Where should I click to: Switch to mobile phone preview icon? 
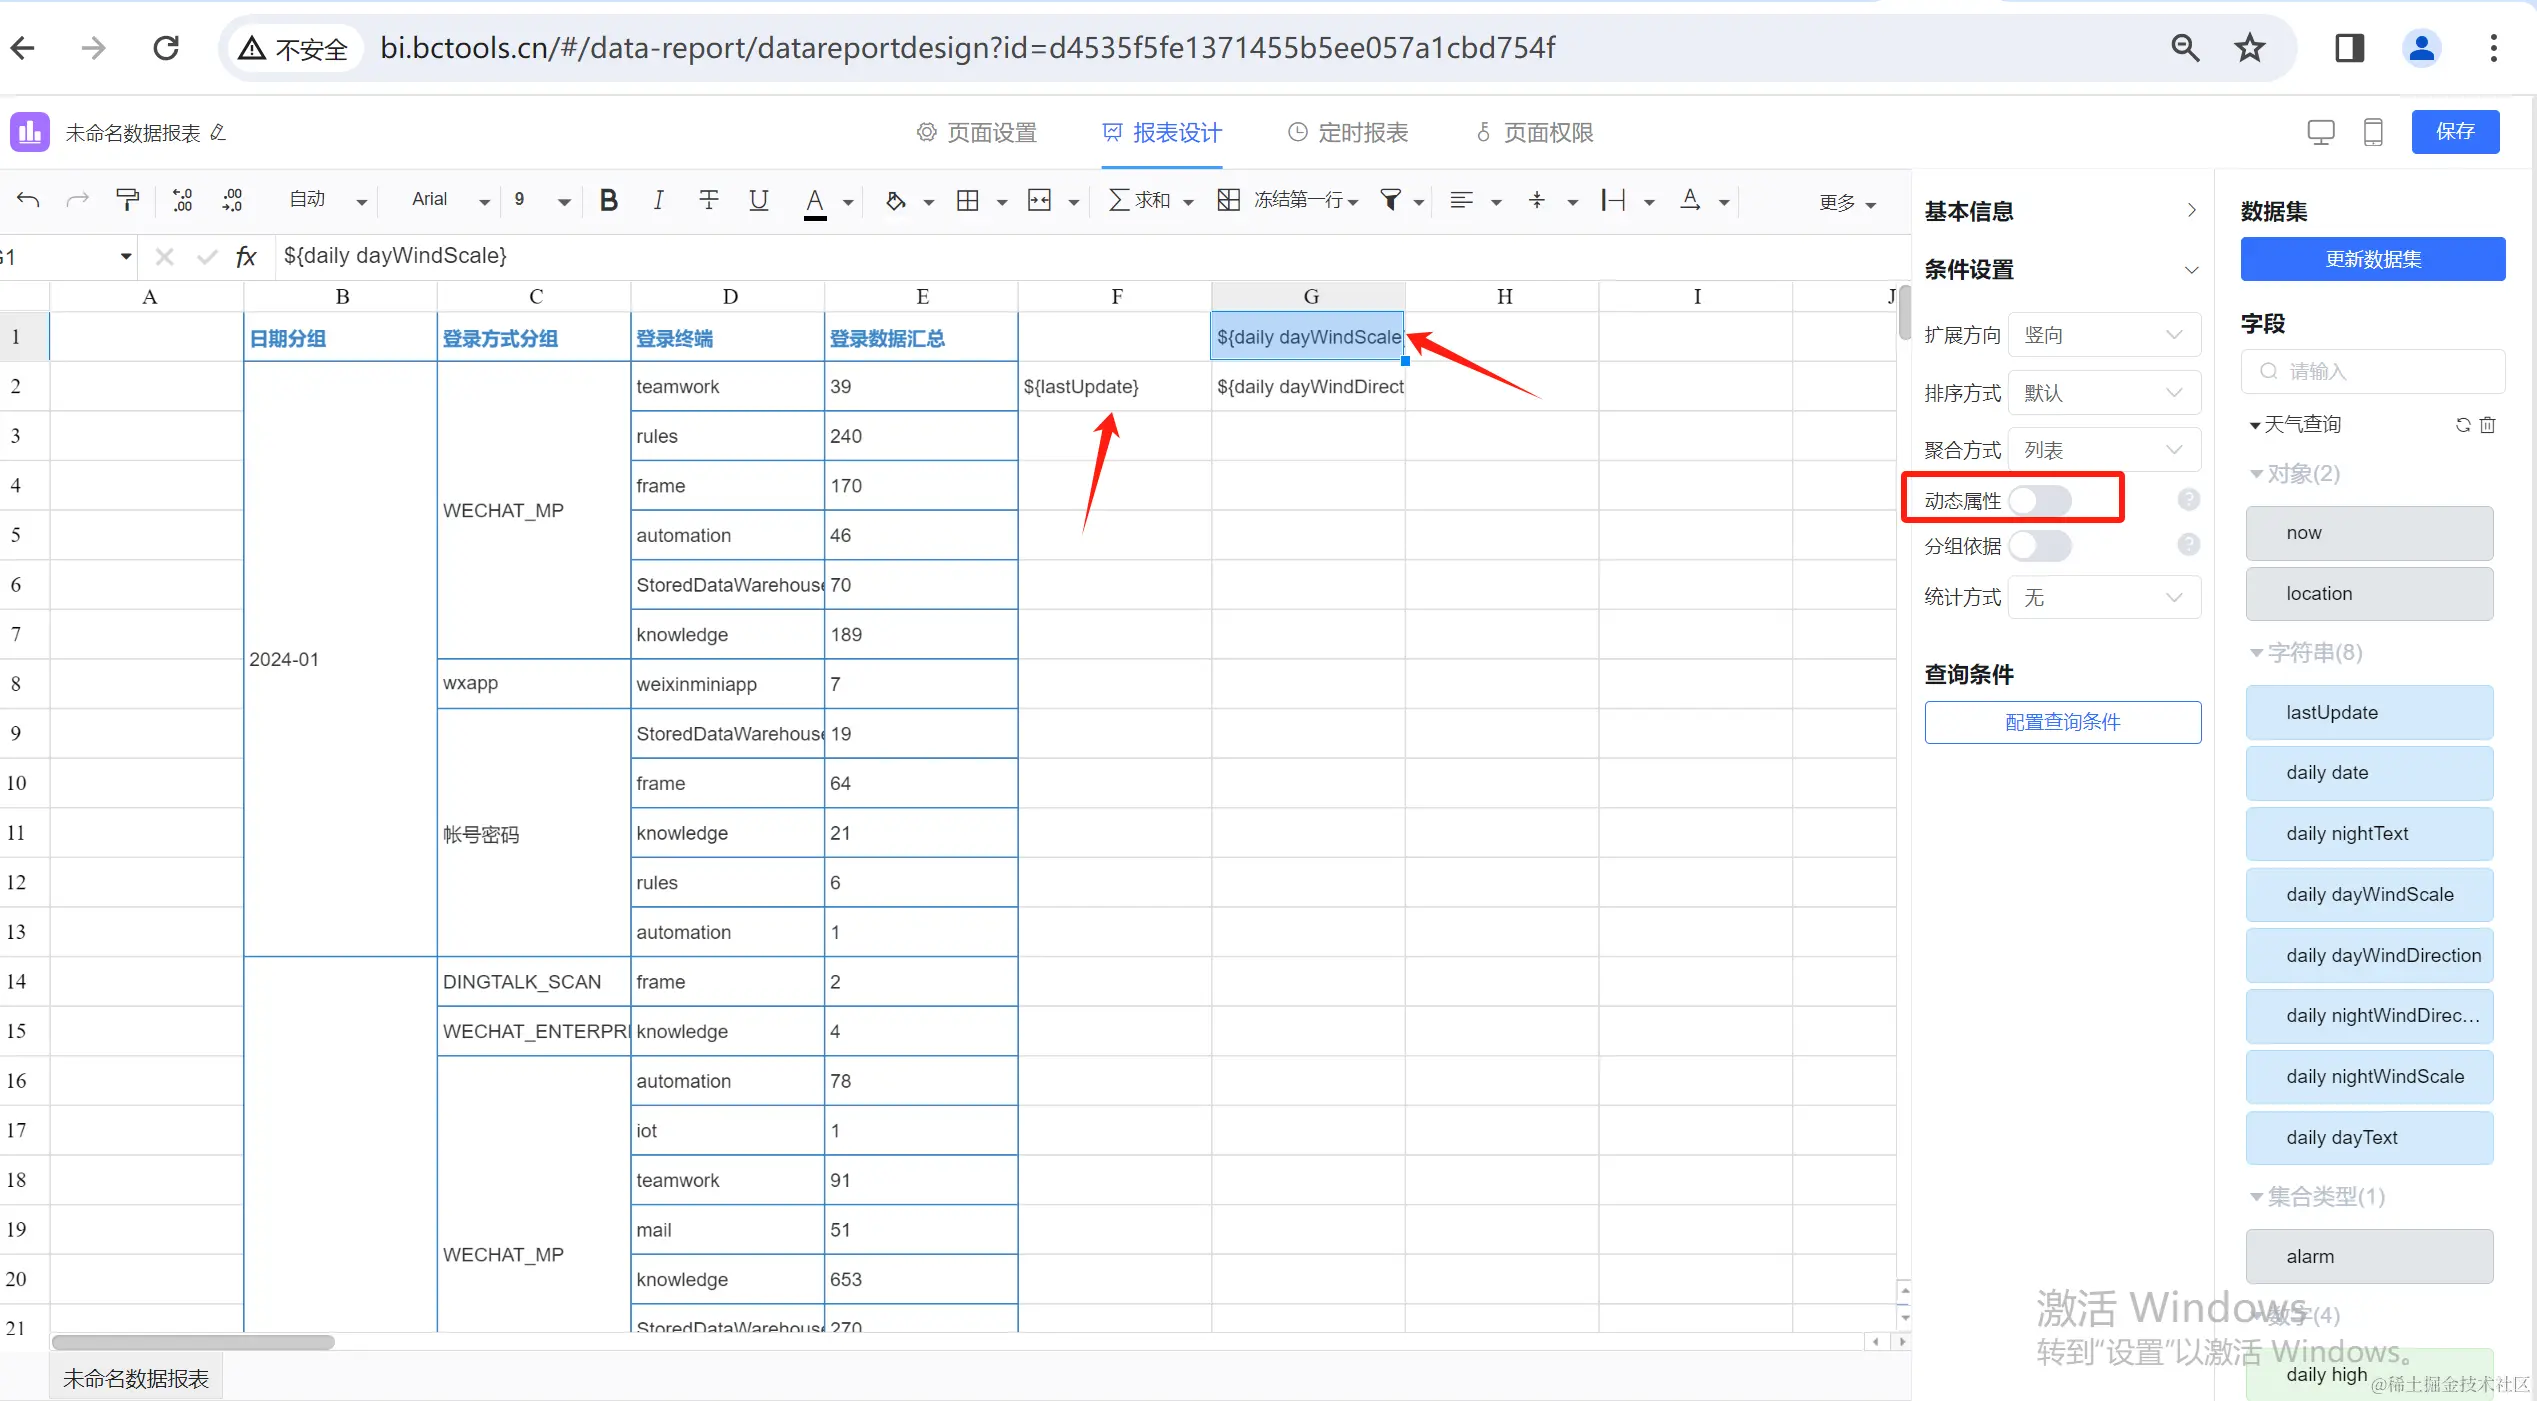click(x=2372, y=132)
